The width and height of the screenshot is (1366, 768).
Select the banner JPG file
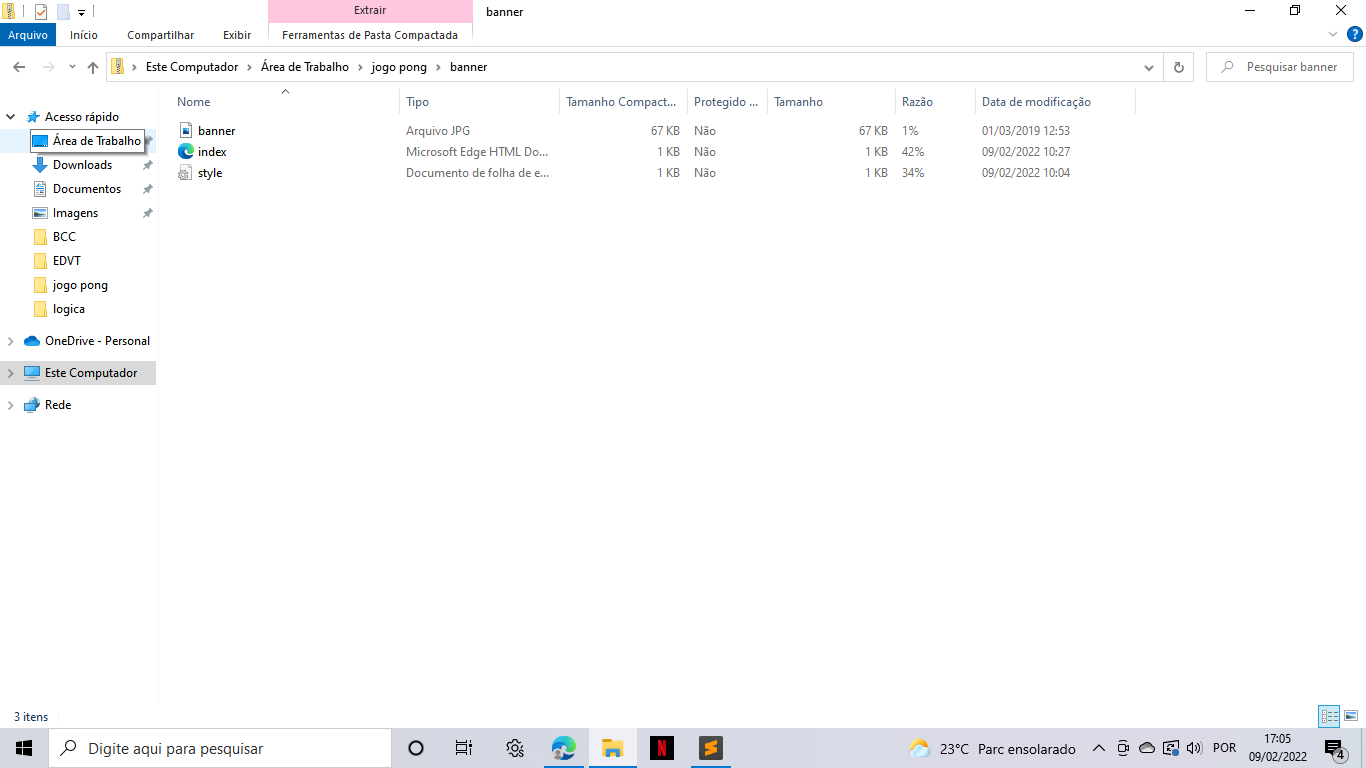[216, 131]
